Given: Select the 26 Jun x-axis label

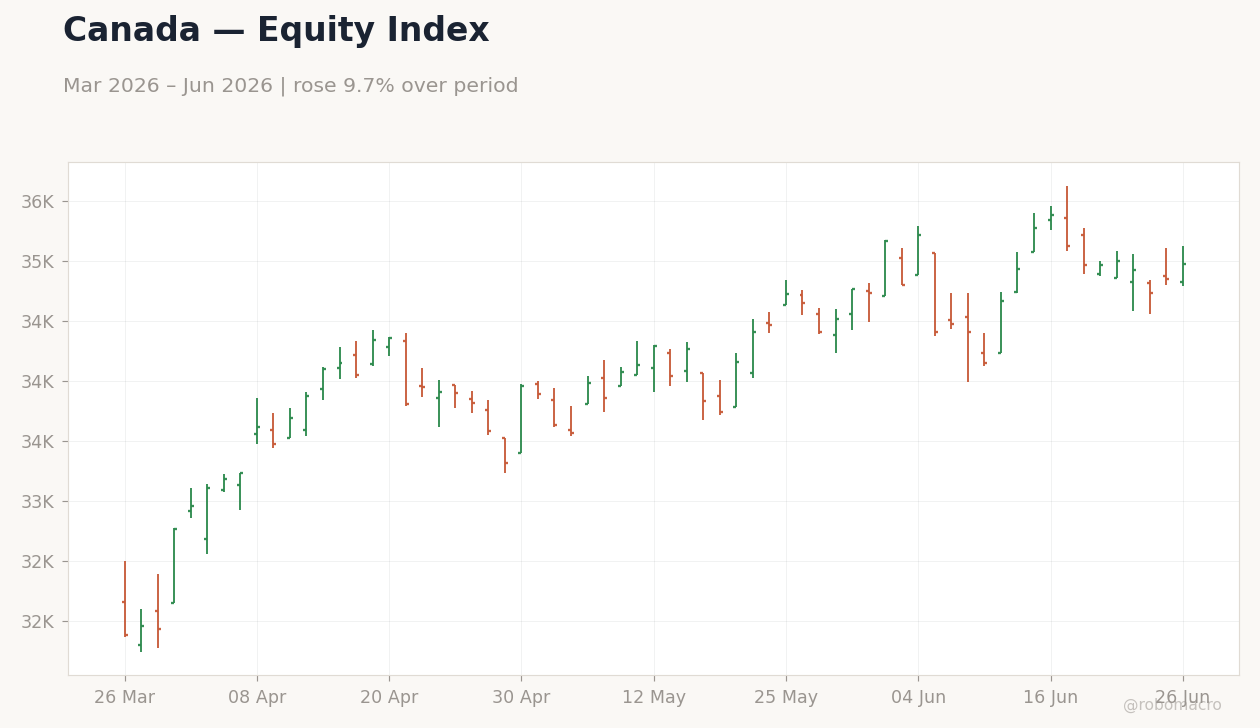Looking at the screenshot, I should click(1183, 698).
